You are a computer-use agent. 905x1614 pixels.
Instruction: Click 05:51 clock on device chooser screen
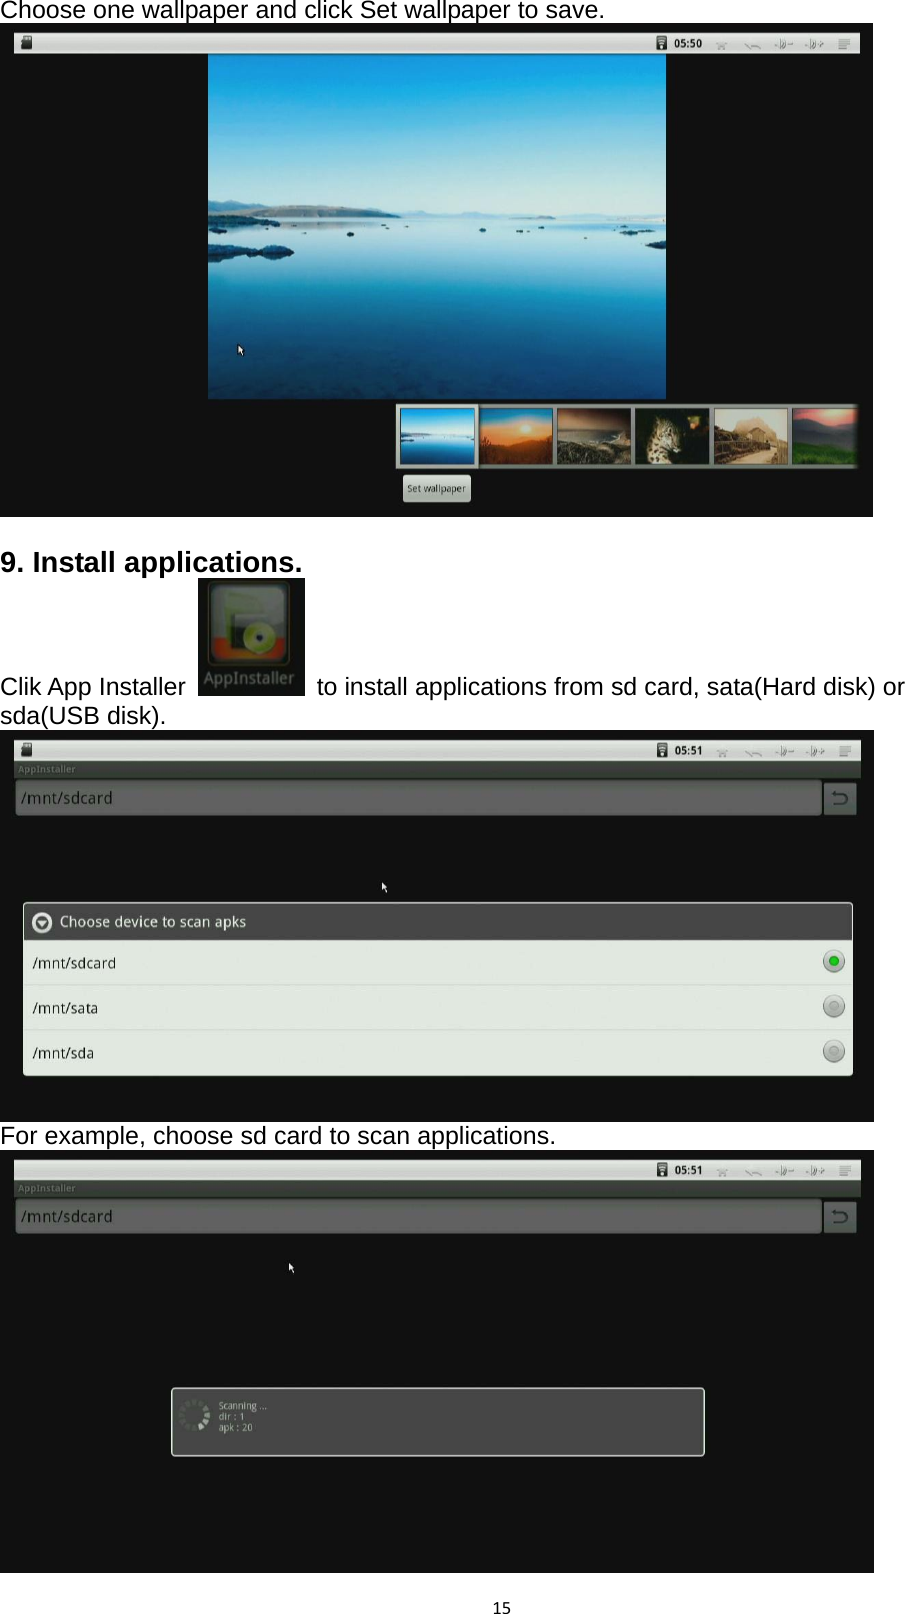tap(688, 751)
